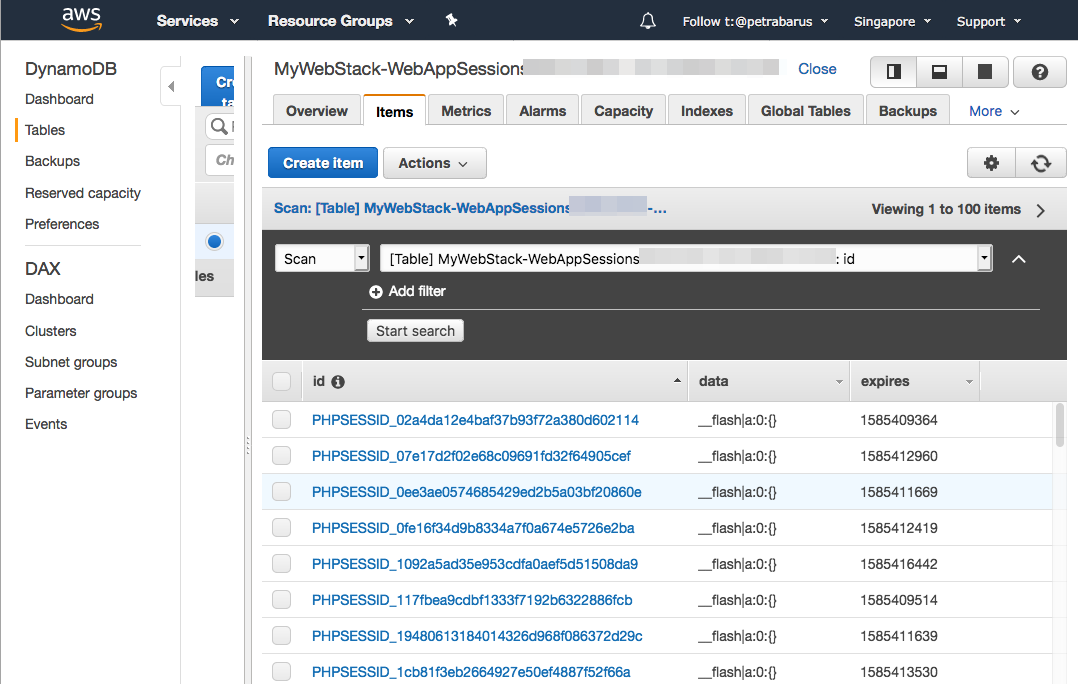
Task: Switch to side-by-side split layout icon
Action: [x=894, y=71]
